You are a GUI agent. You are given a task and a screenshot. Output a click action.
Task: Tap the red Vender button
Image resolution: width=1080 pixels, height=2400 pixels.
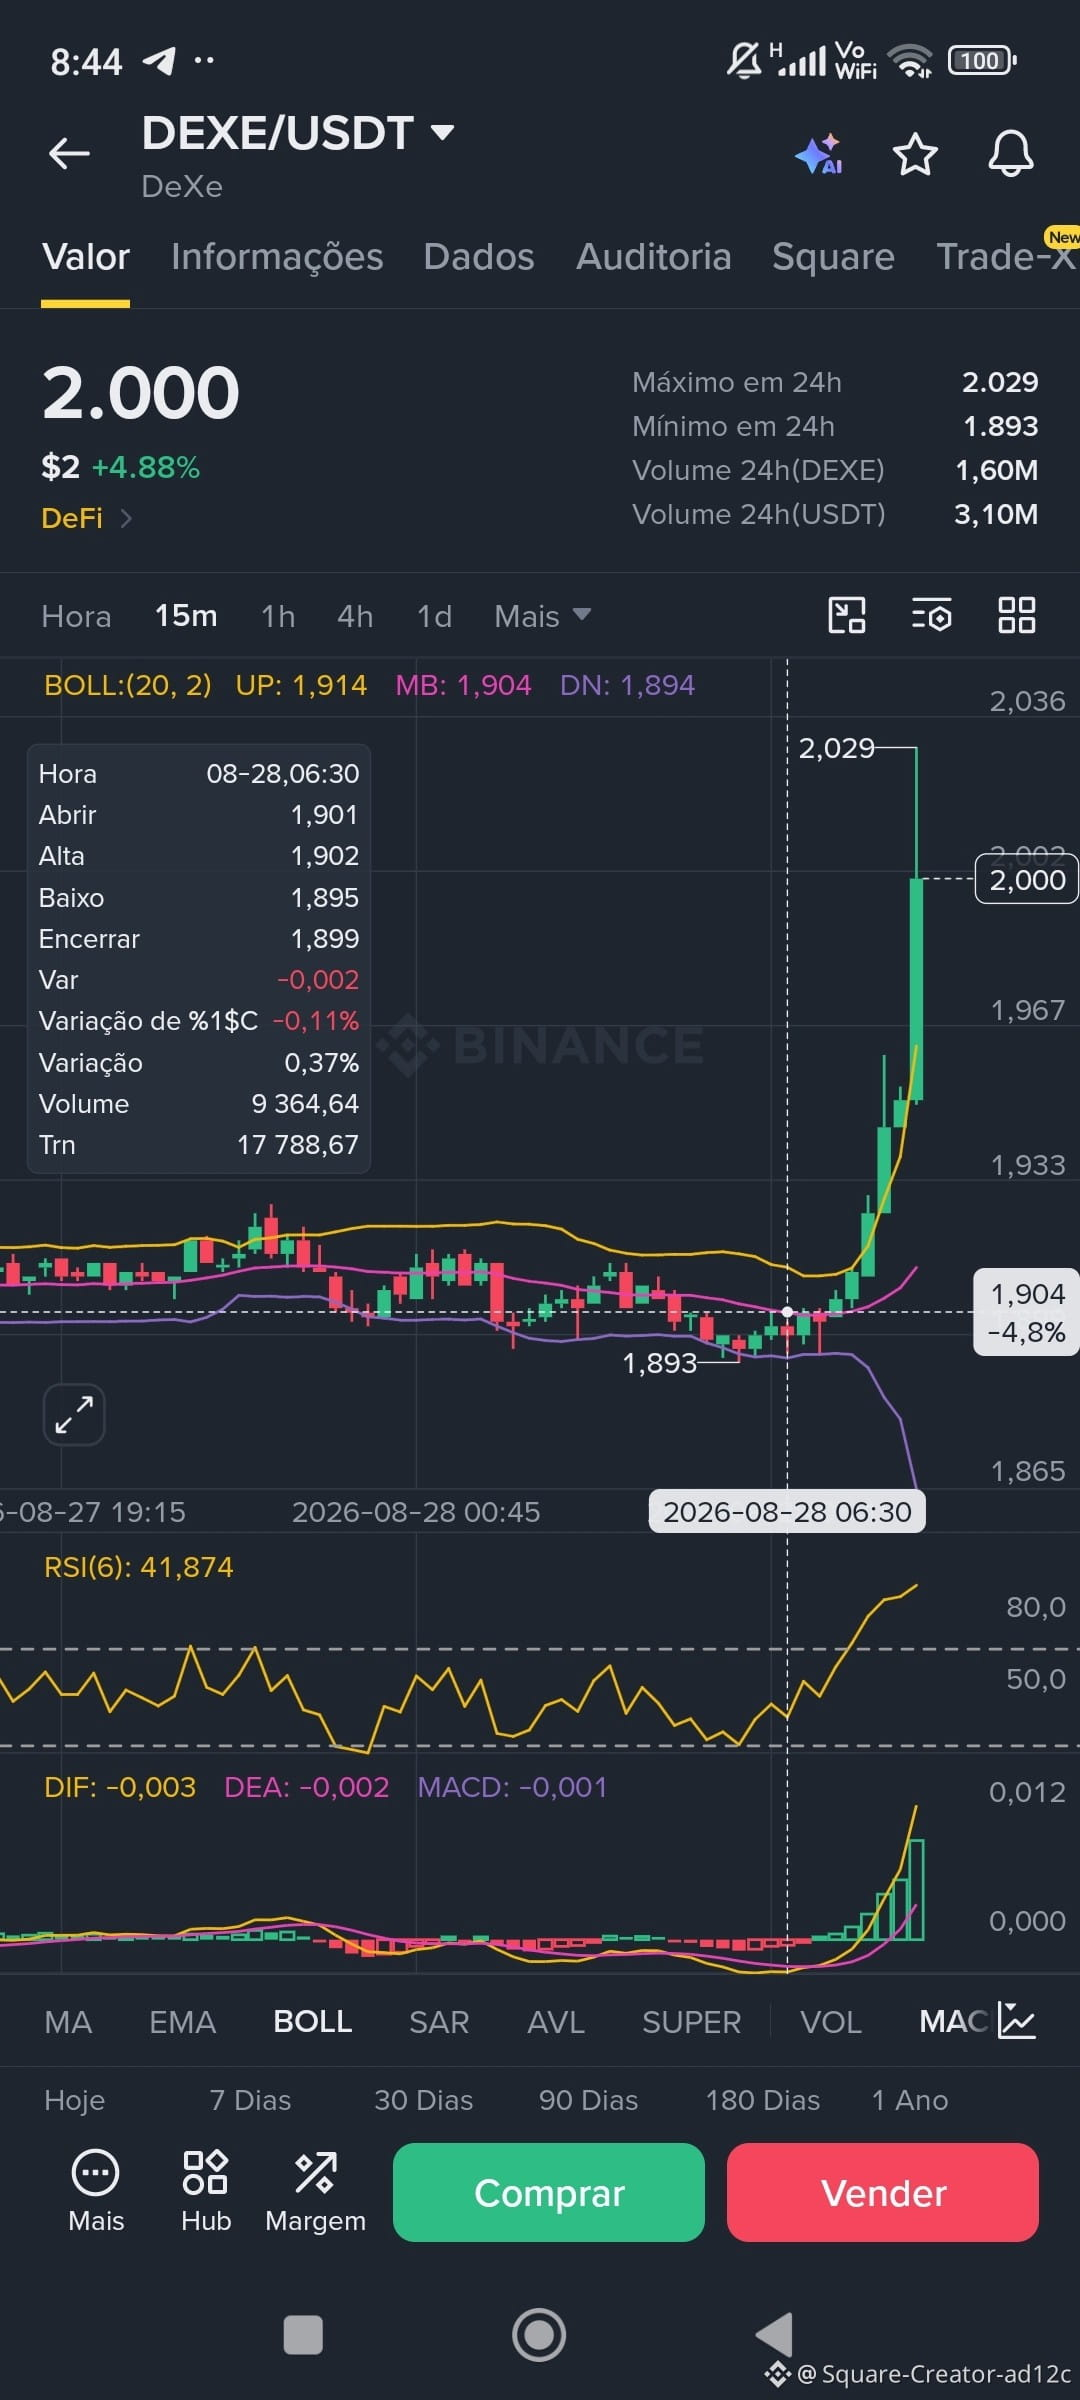click(883, 2193)
